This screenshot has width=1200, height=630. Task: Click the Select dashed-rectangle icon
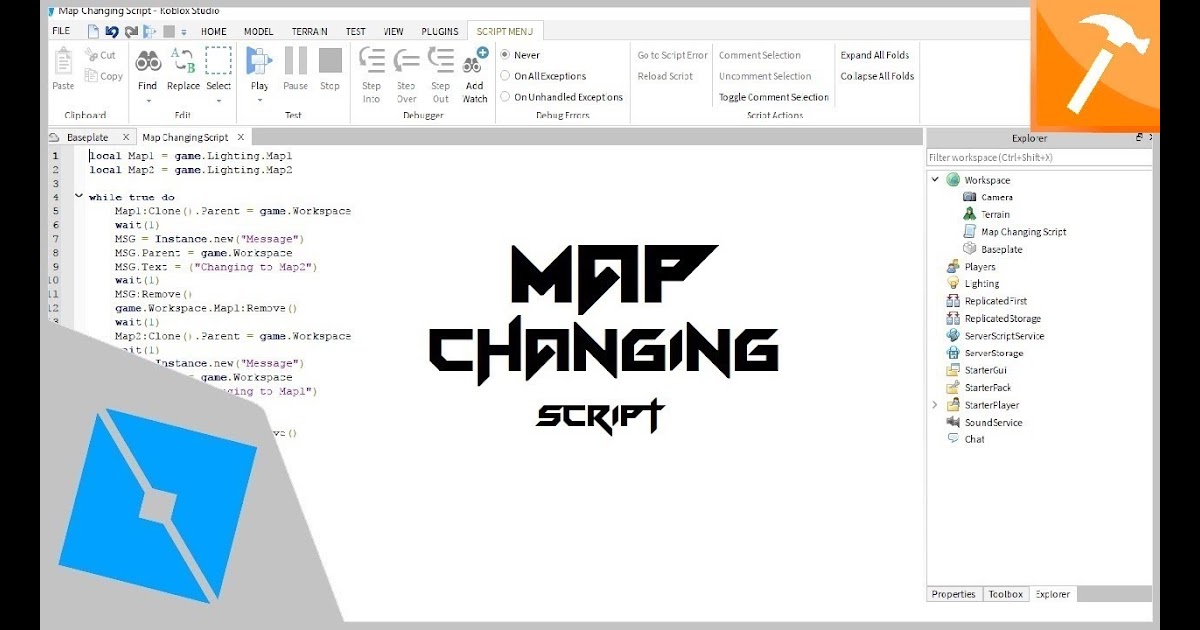[x=218, y=61]
